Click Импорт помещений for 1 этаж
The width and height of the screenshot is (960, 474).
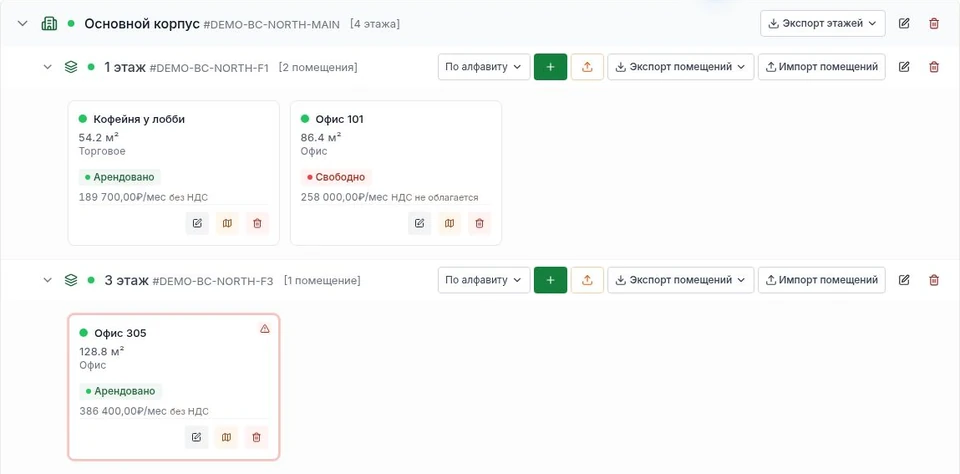(x=822, y=67)
